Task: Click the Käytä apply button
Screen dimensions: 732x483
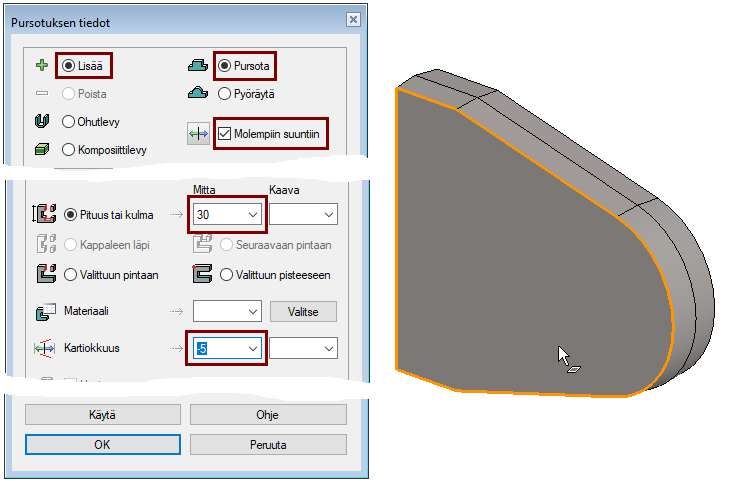Action: [102, 414]
